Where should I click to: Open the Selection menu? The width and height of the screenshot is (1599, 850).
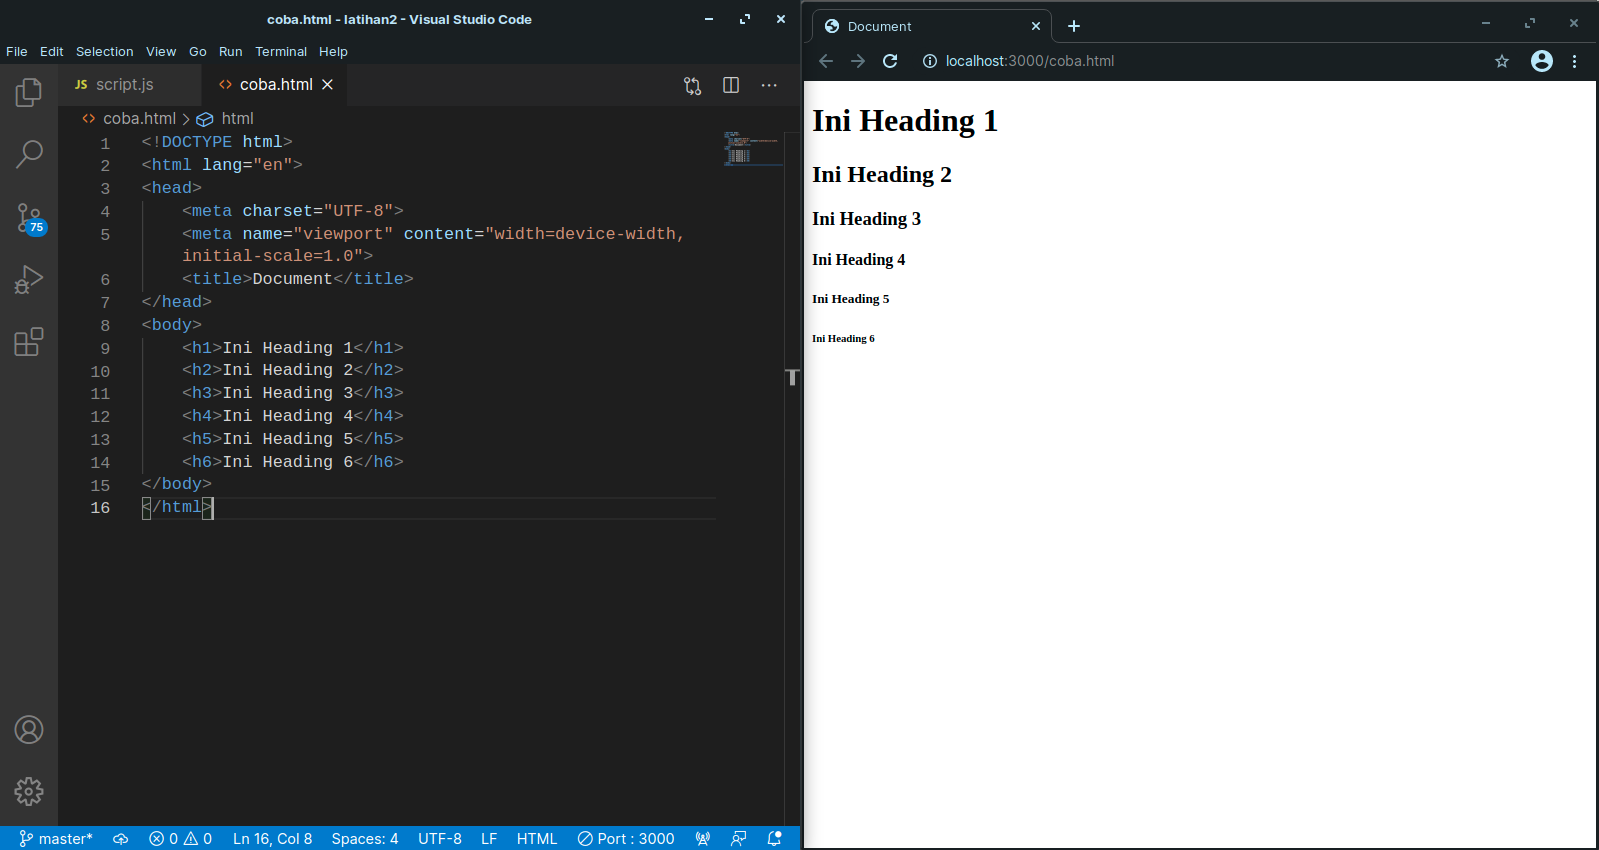tap(105, 52)
